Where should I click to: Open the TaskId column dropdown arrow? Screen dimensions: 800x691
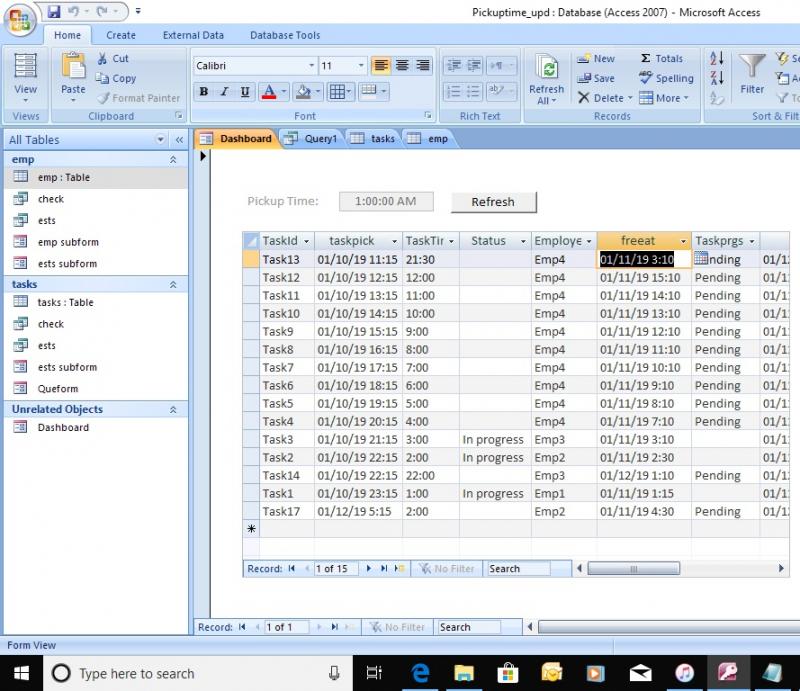click(x=307, y=241)
